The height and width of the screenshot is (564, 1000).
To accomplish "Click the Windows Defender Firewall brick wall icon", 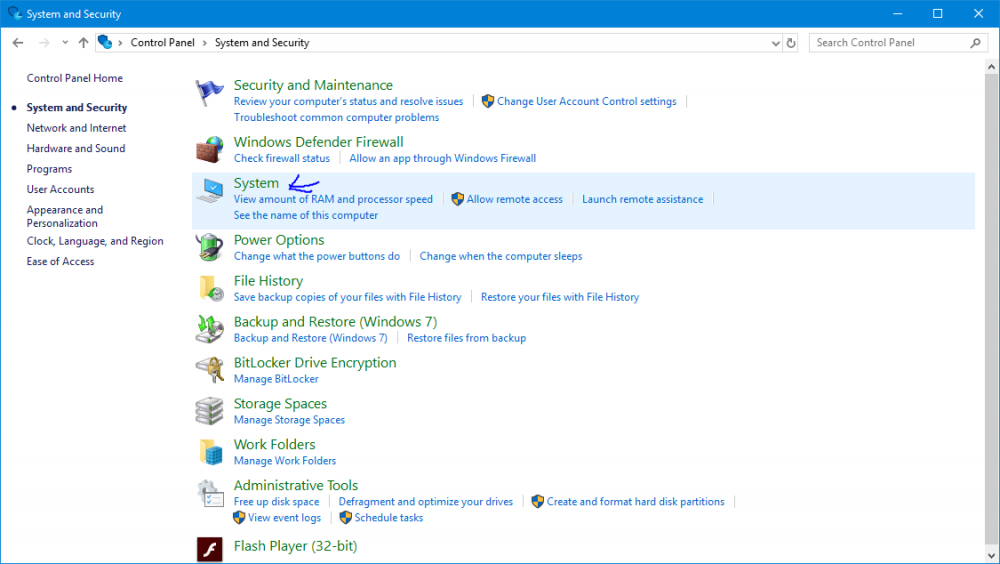I will pos(209,150).
